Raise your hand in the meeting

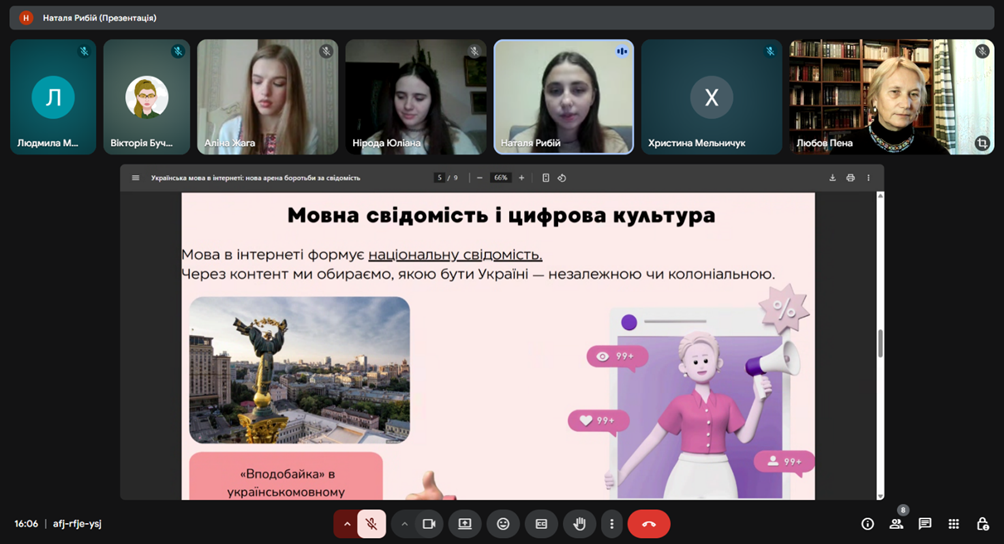[x=579, y=523]
